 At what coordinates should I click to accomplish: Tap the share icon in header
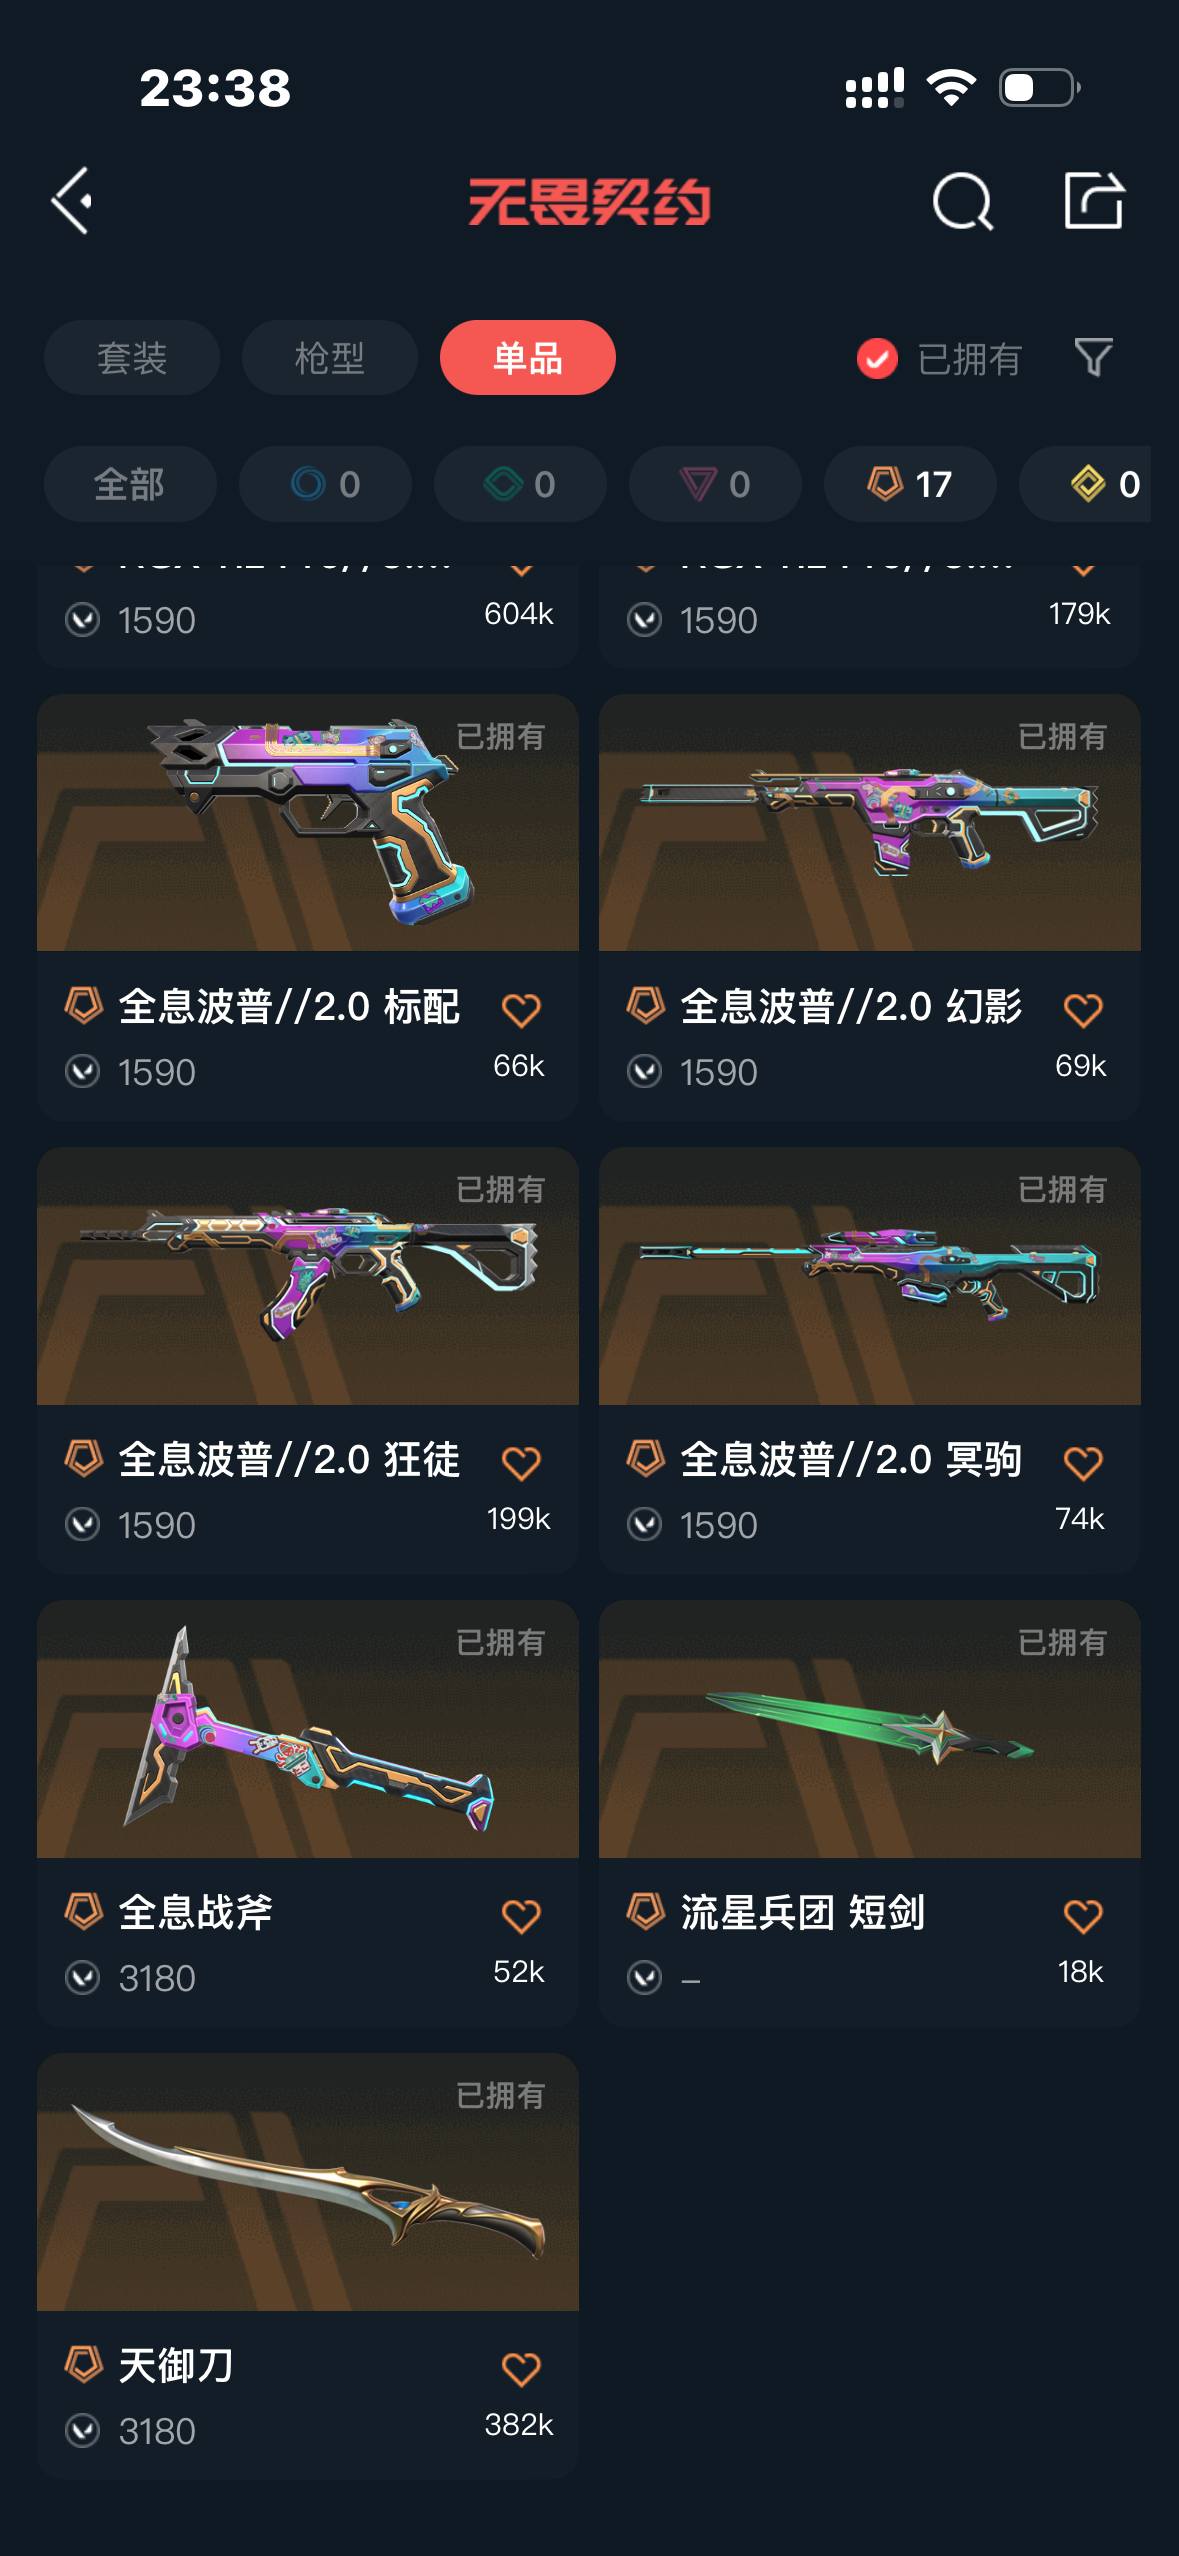pos(1093,200)
